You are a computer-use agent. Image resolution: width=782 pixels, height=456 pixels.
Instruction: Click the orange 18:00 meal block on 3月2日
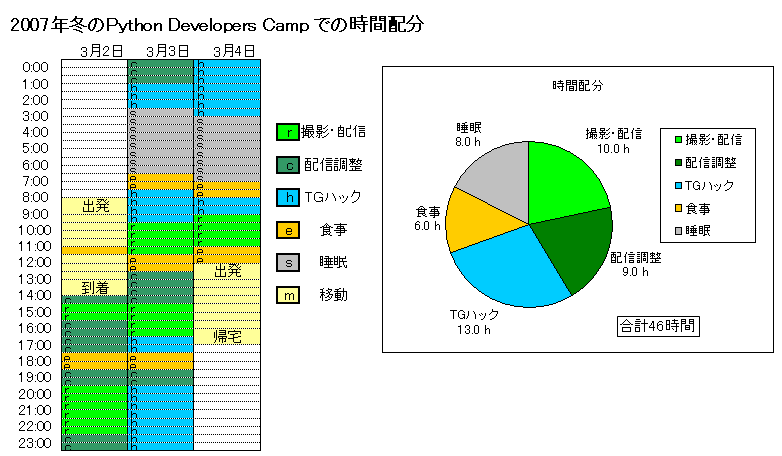click(x=95, y=361)
